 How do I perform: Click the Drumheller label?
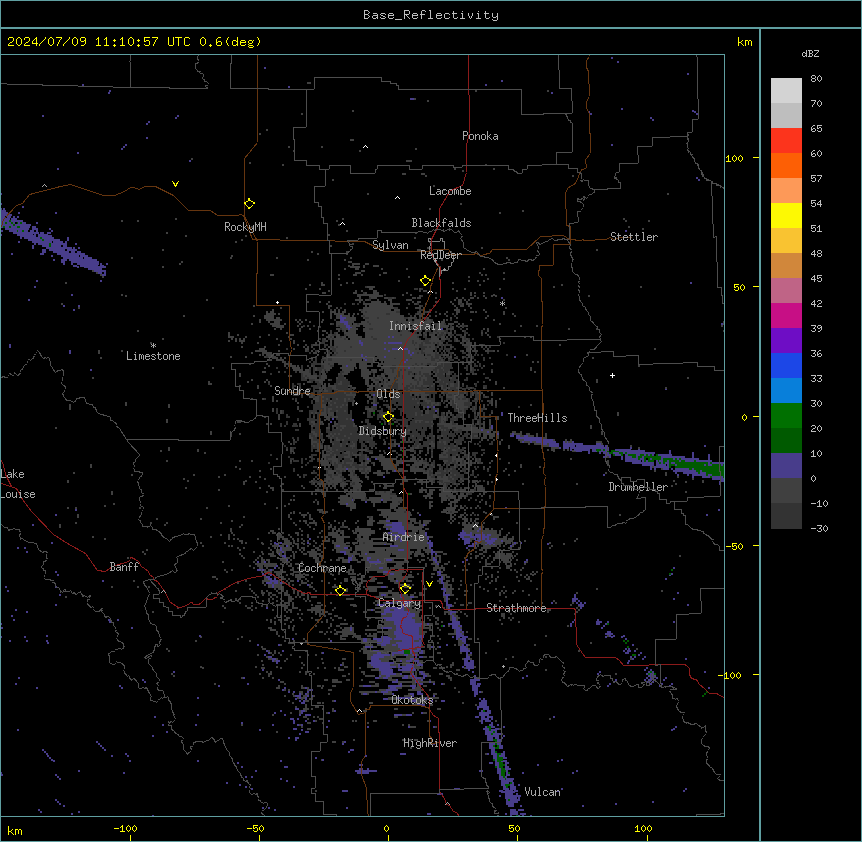point(638,487)
